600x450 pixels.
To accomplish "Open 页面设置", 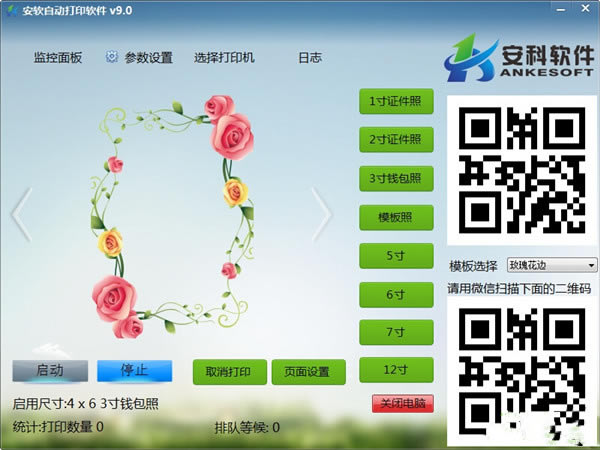I will tap(308, 372).
